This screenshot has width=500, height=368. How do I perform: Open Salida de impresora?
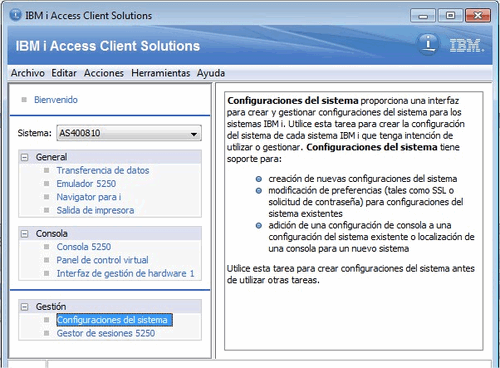(x=95, y=210)
